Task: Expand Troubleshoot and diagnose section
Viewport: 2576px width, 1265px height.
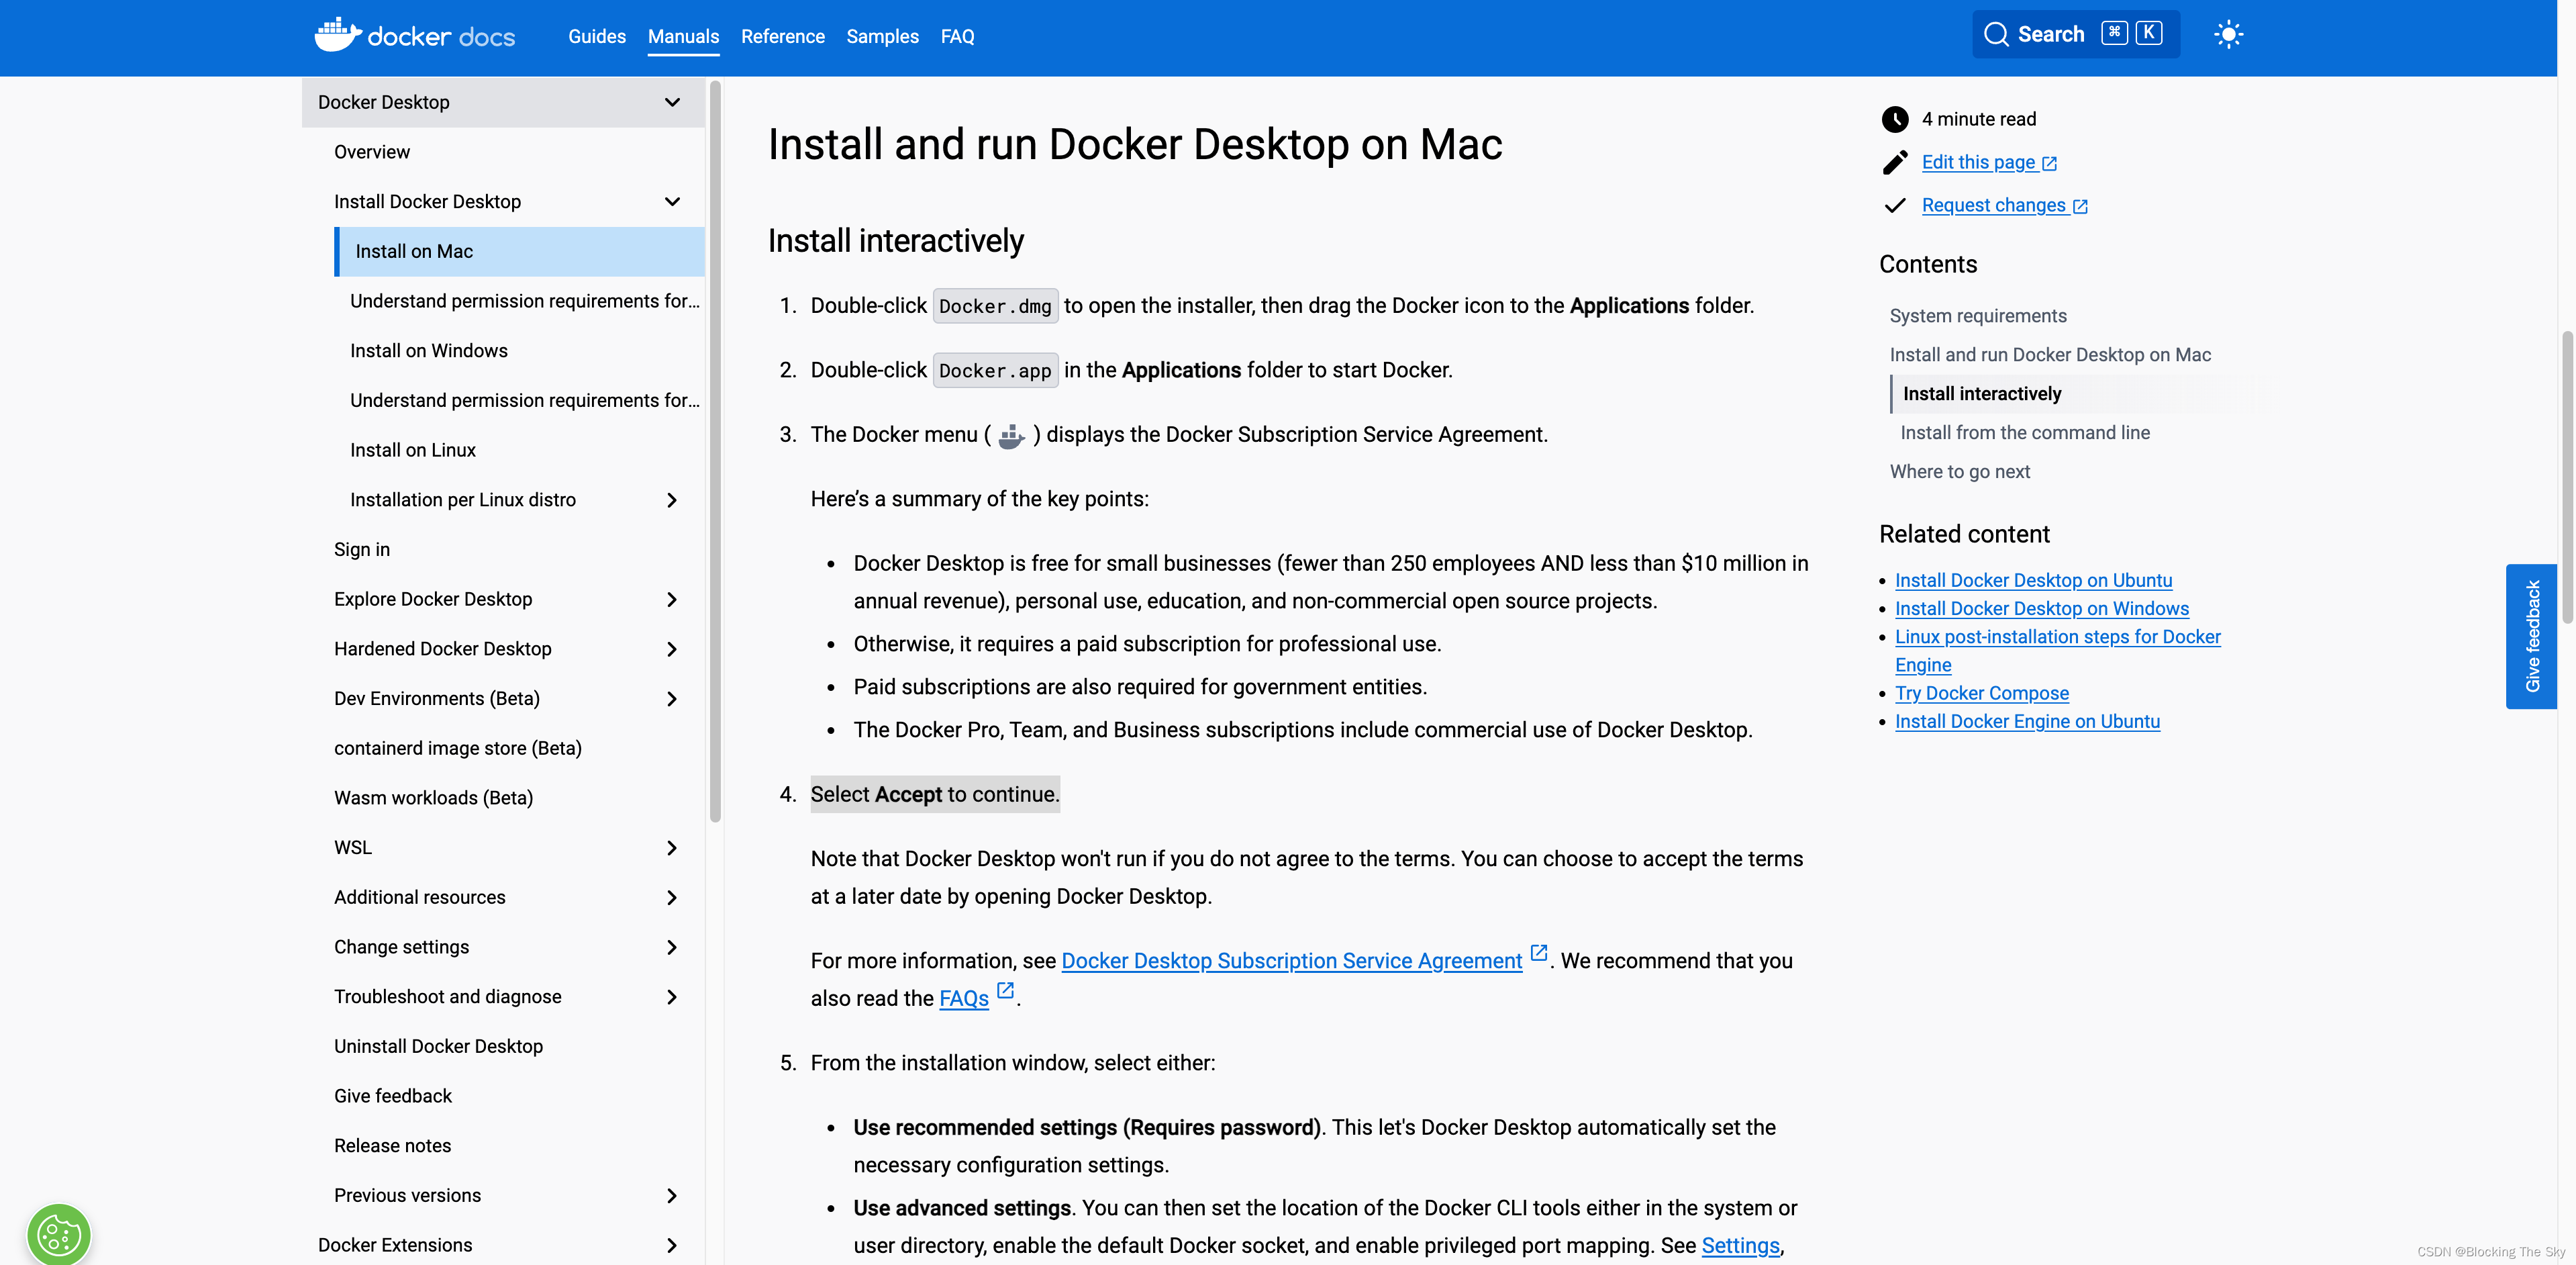Action: (672, 997)
